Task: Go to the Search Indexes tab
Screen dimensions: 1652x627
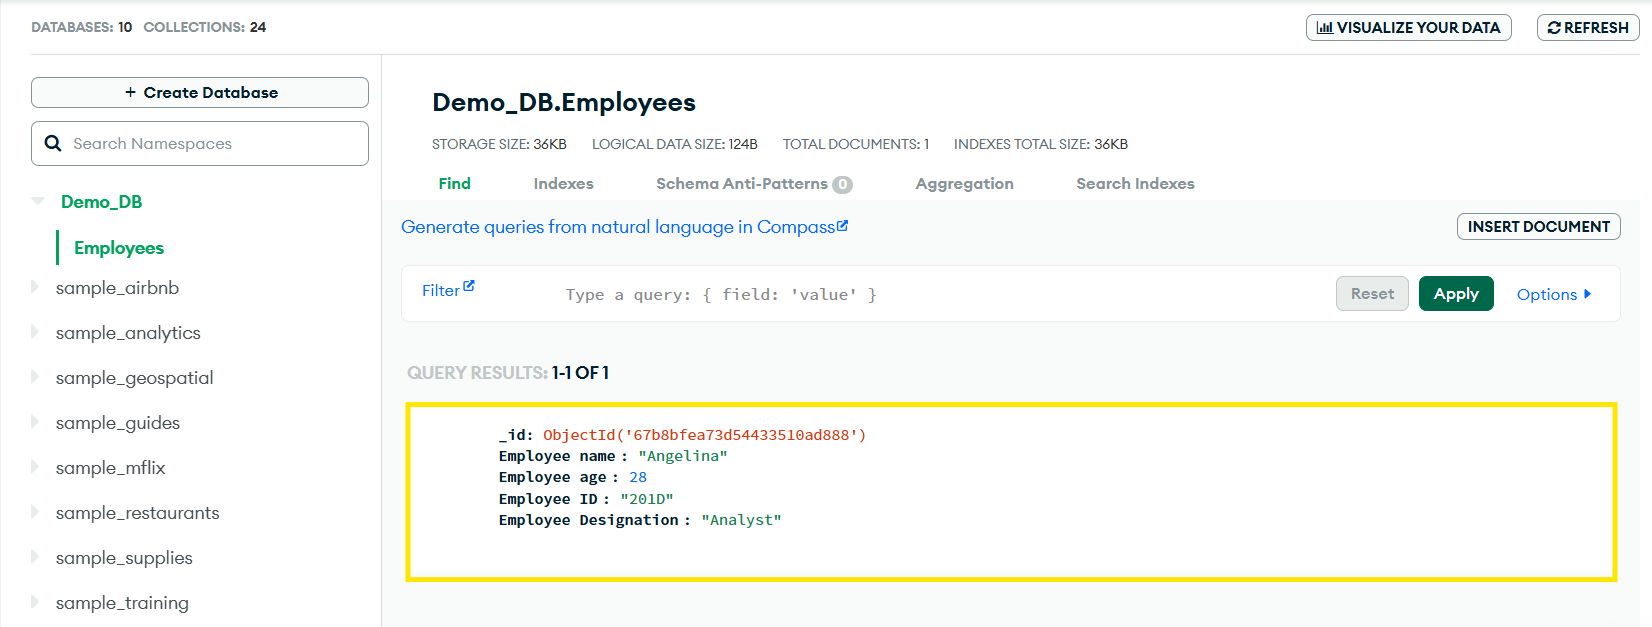Action: tap(1135, 184)
